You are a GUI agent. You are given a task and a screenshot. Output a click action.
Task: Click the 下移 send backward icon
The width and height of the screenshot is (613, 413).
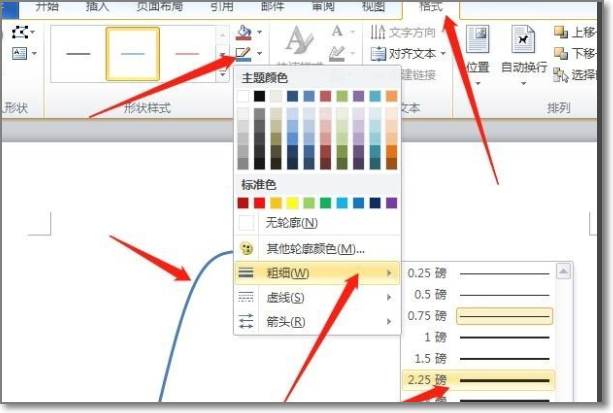point(561,53)
